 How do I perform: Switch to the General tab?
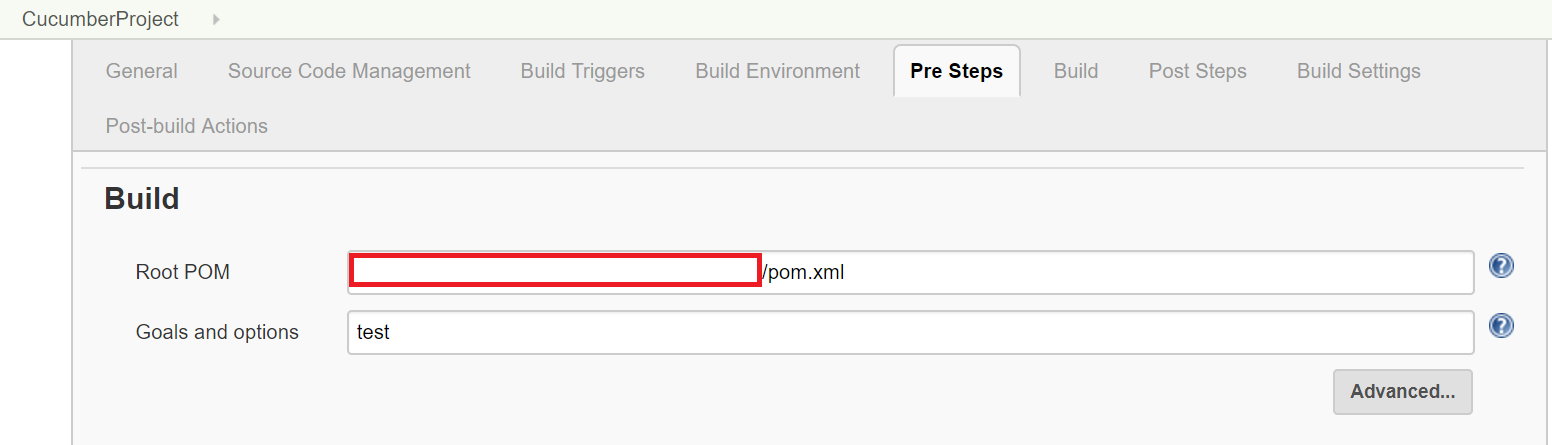[x=142, y=71]
